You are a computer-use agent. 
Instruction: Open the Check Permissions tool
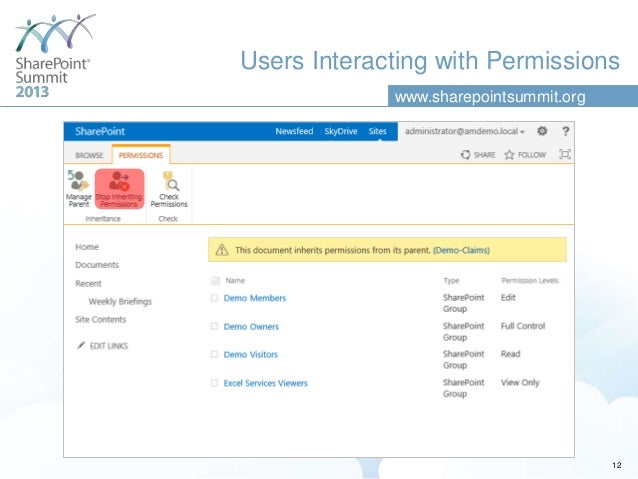[169, 190]
